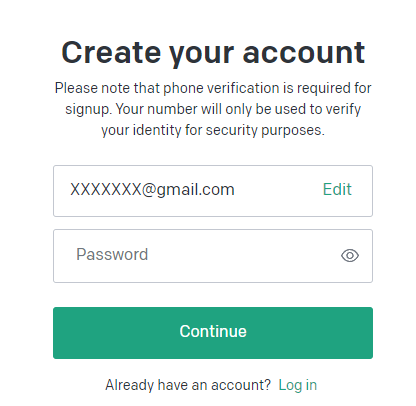This screenshot has height=406, width=416.
Task: Go to sign-in via Log in
Action: tap(298, 385)
